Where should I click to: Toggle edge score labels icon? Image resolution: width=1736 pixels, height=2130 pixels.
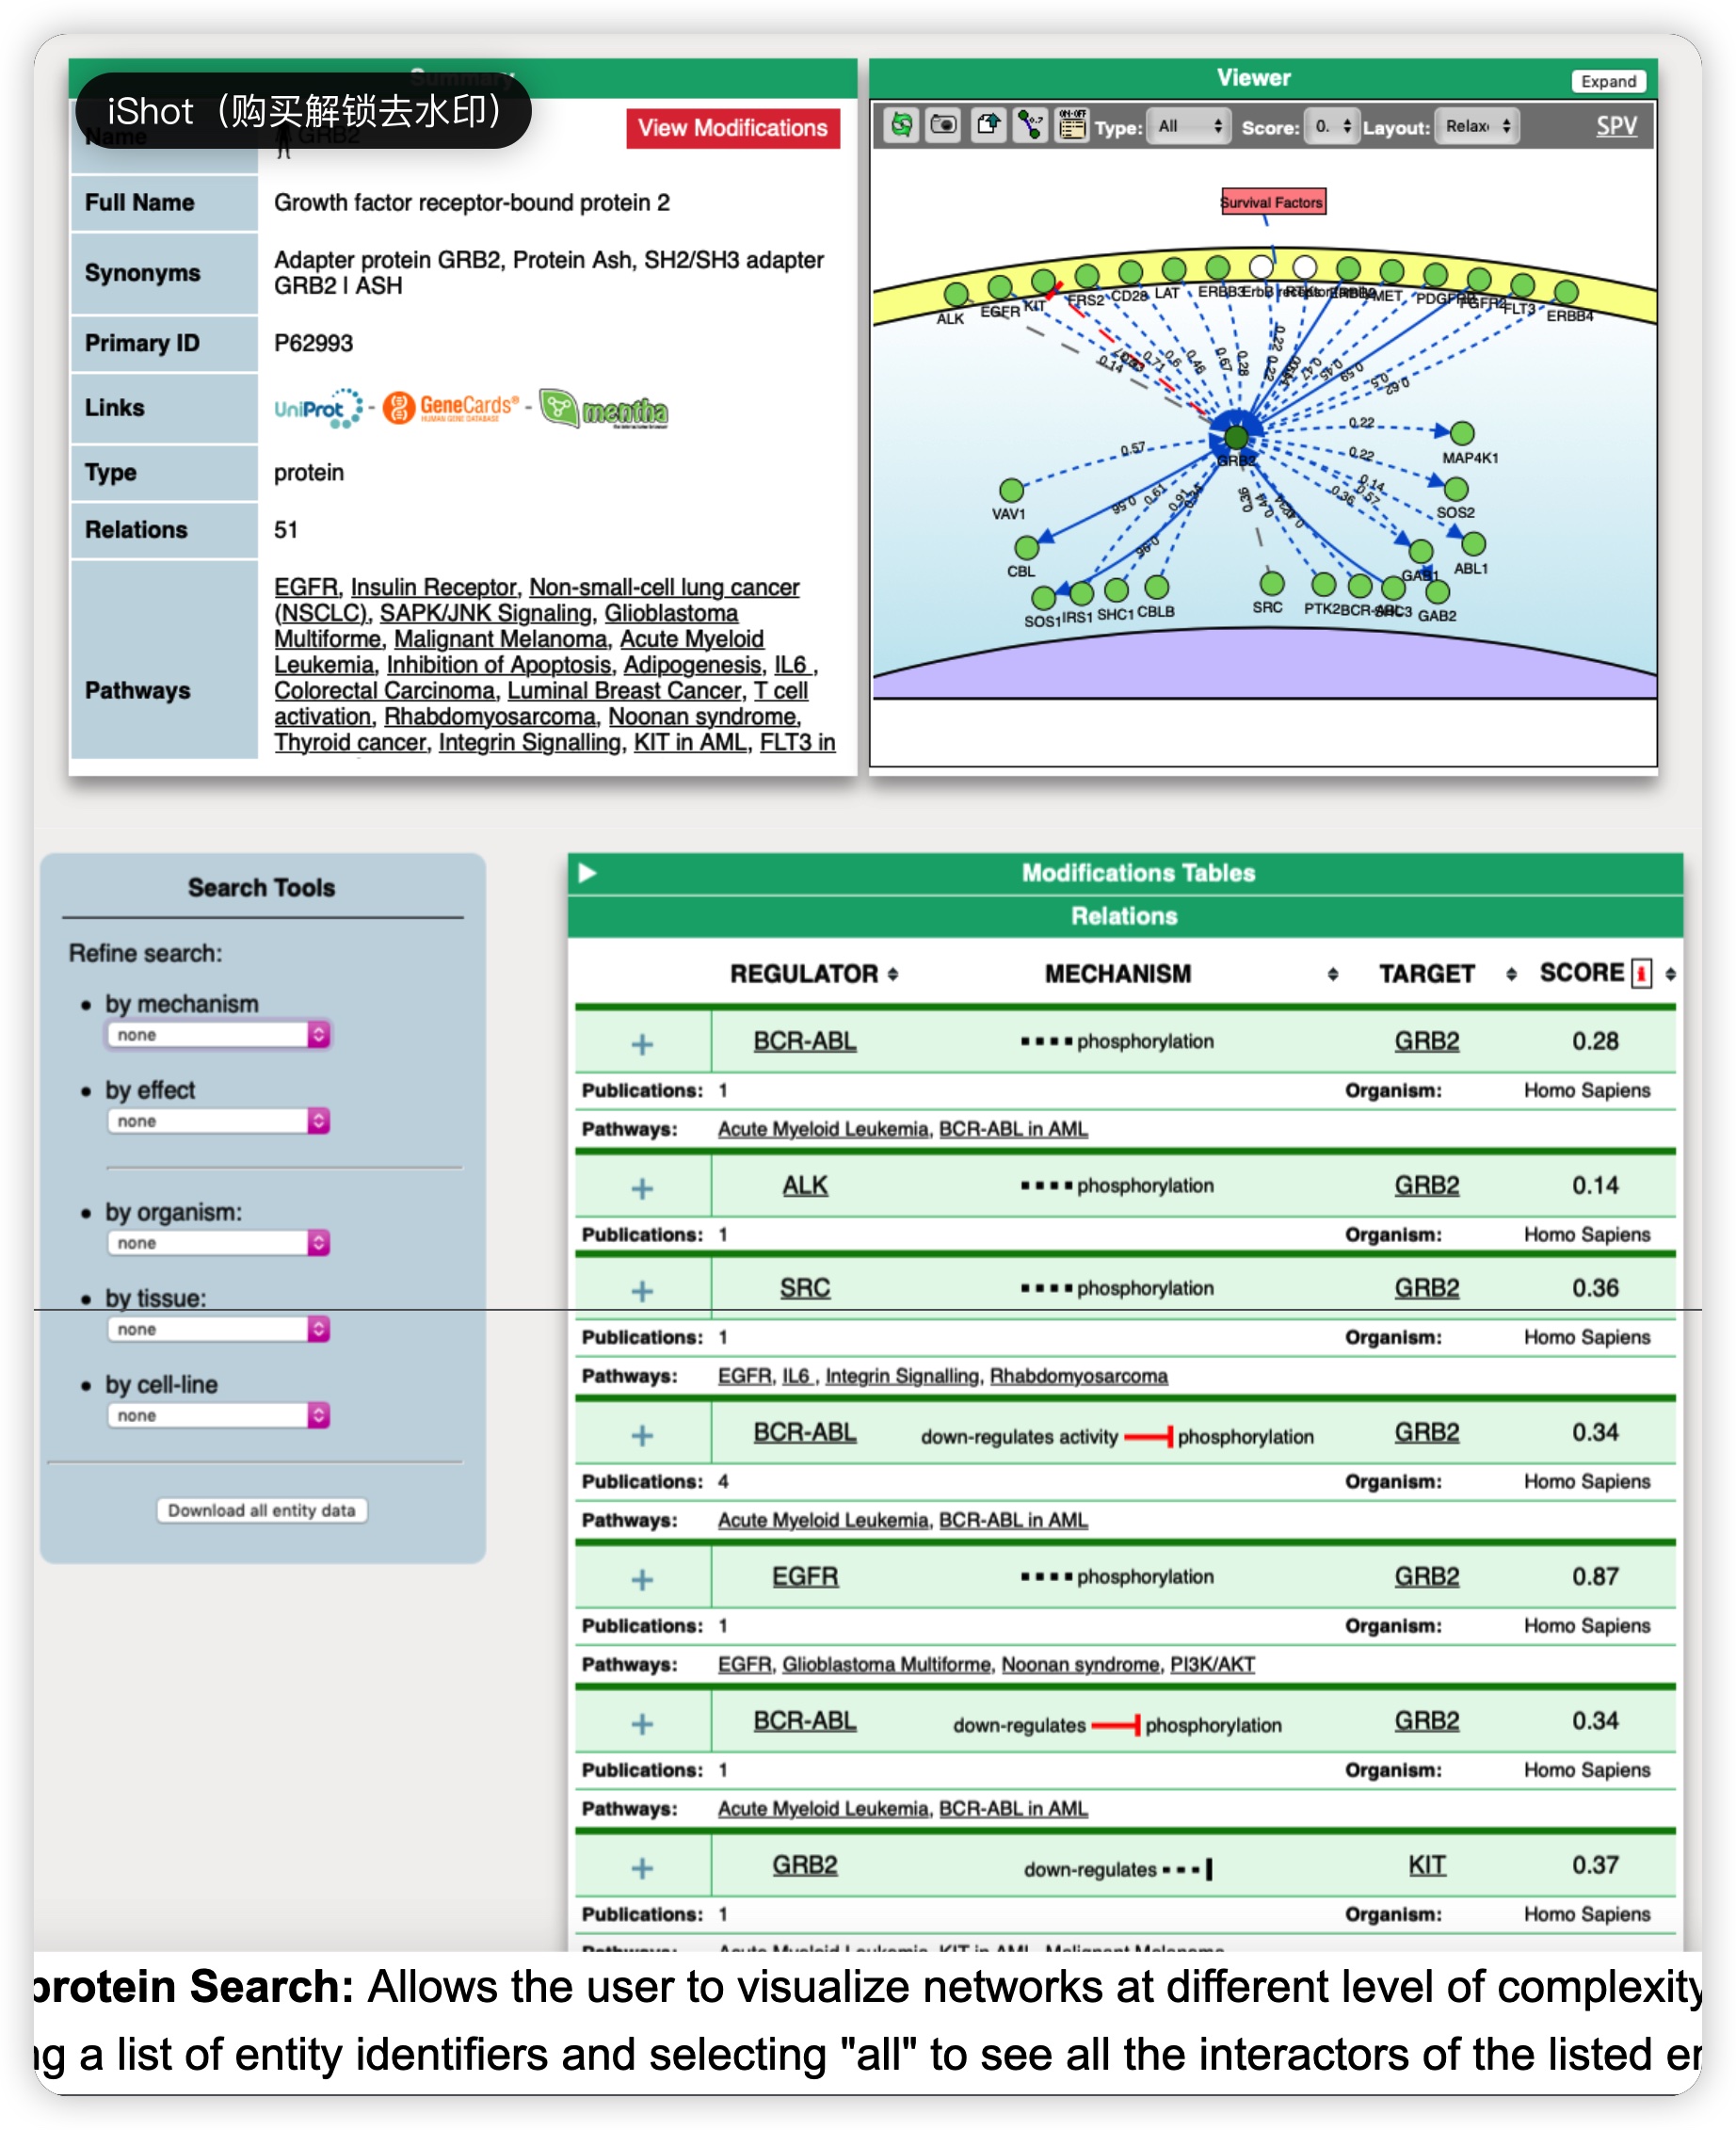point(1030,126)
